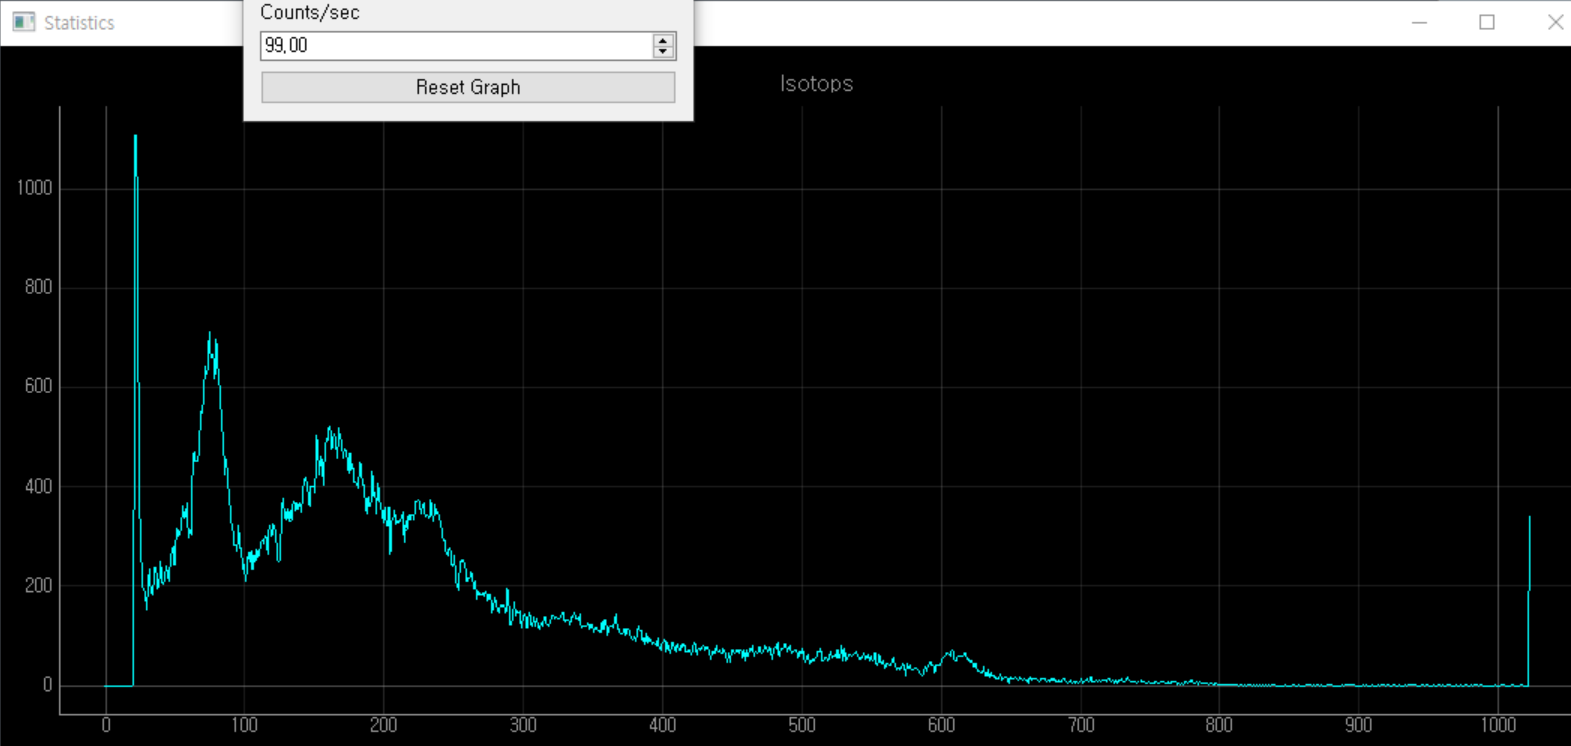Maximize the Statistics window

tap(1487, 22)
